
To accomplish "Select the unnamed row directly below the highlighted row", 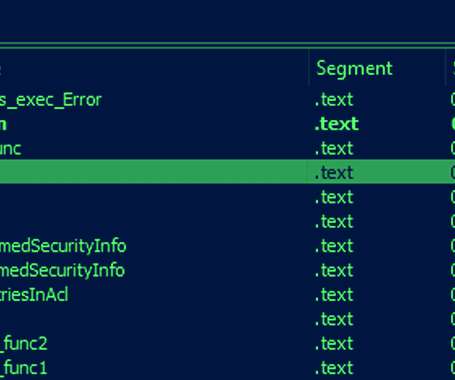I will tap(227, 197).
